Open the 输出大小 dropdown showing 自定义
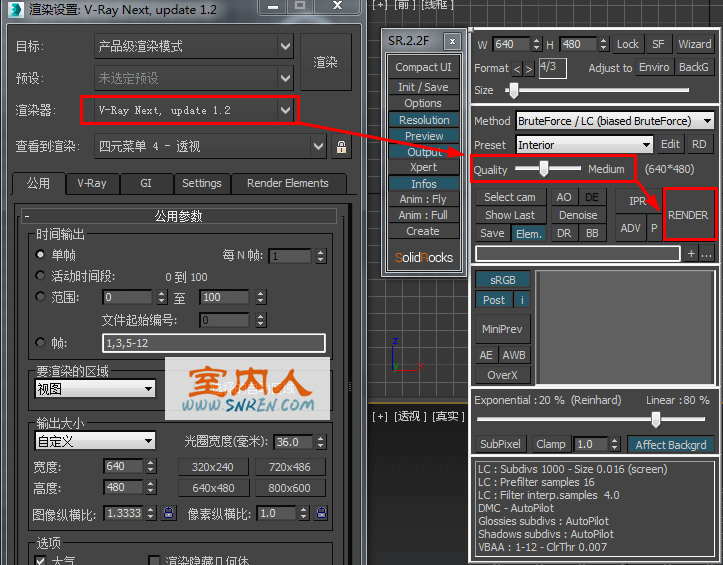 pos(95,441)
